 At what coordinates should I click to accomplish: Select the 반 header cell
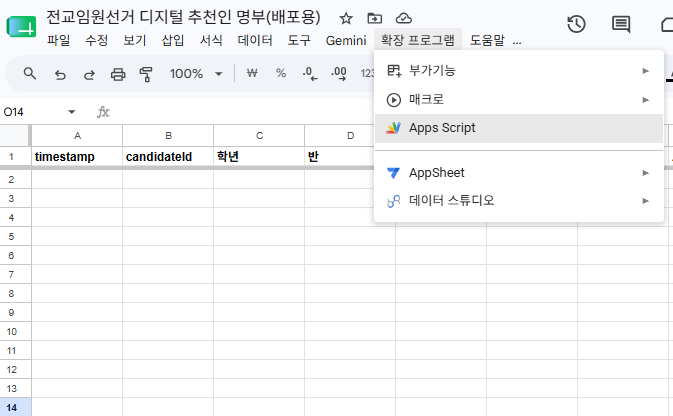(339, 157)
